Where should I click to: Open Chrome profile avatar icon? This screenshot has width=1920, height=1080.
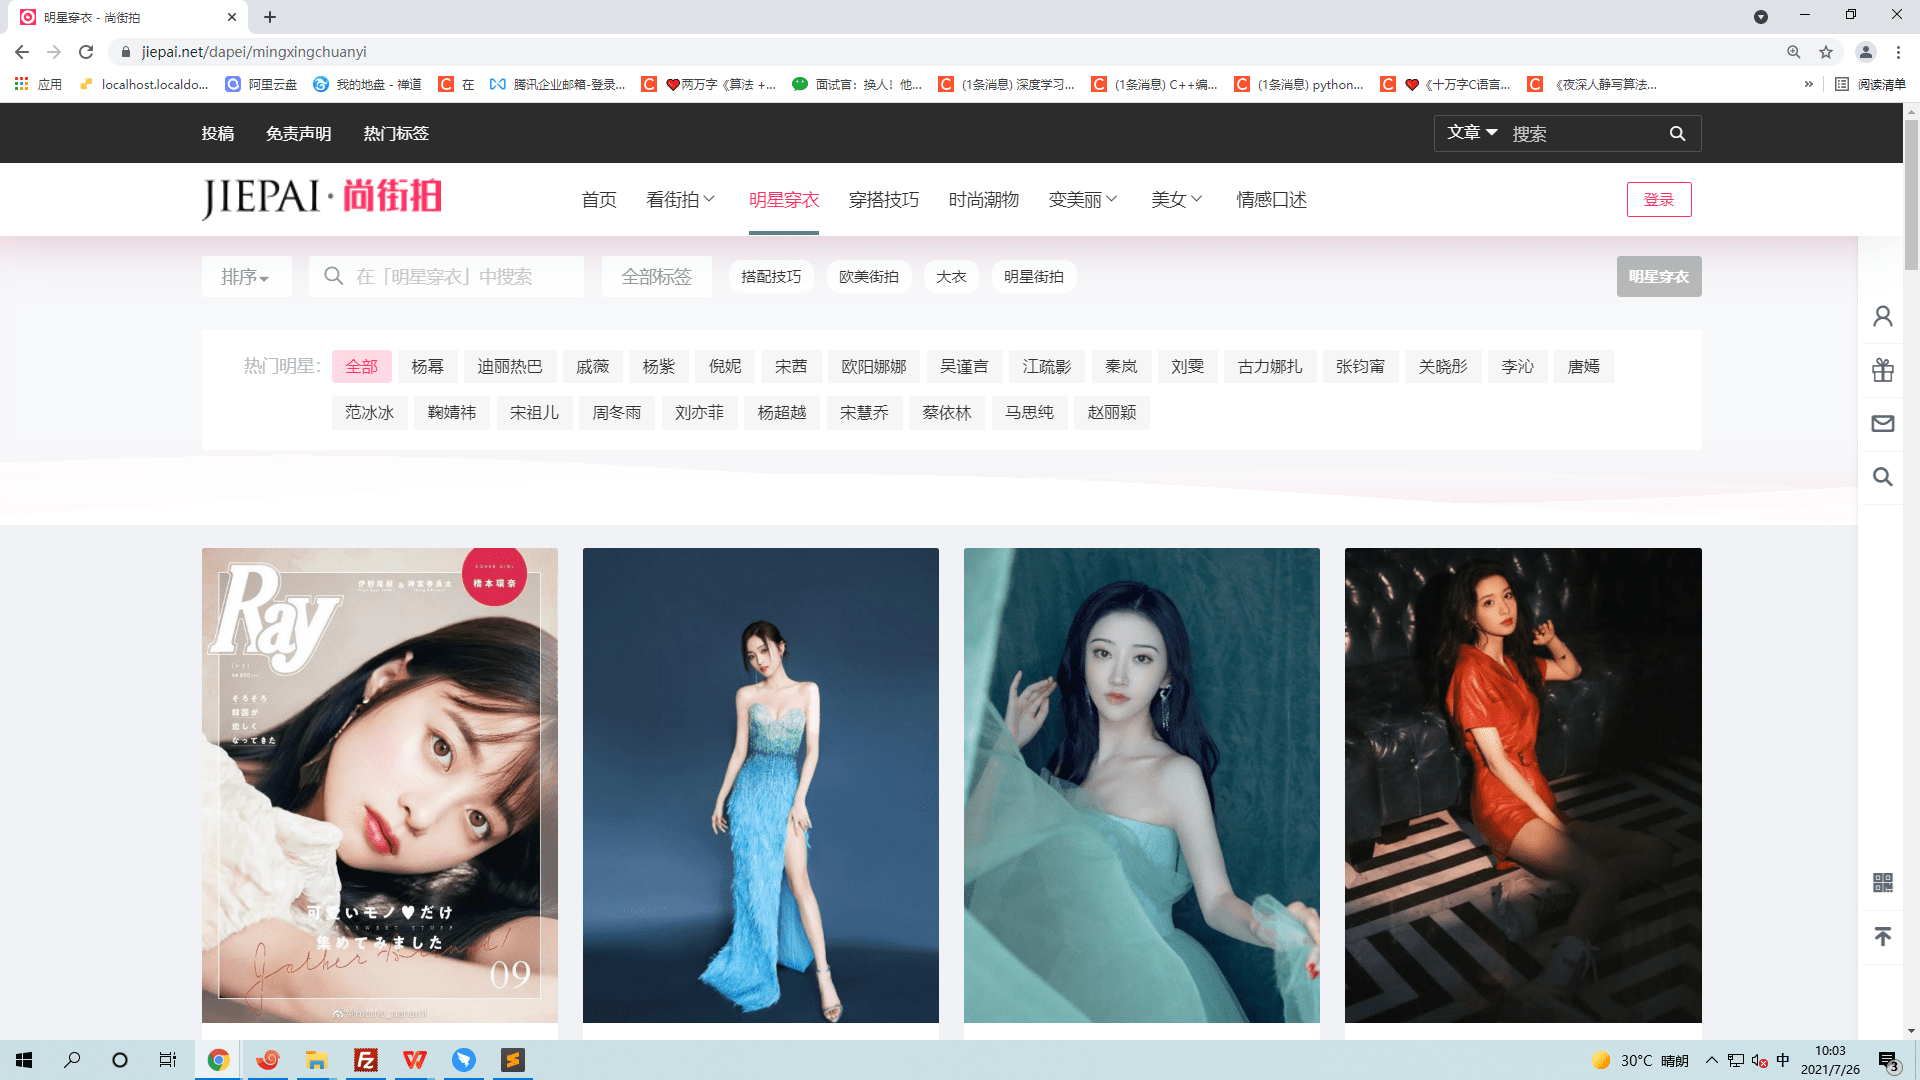tap(1866, 52)
